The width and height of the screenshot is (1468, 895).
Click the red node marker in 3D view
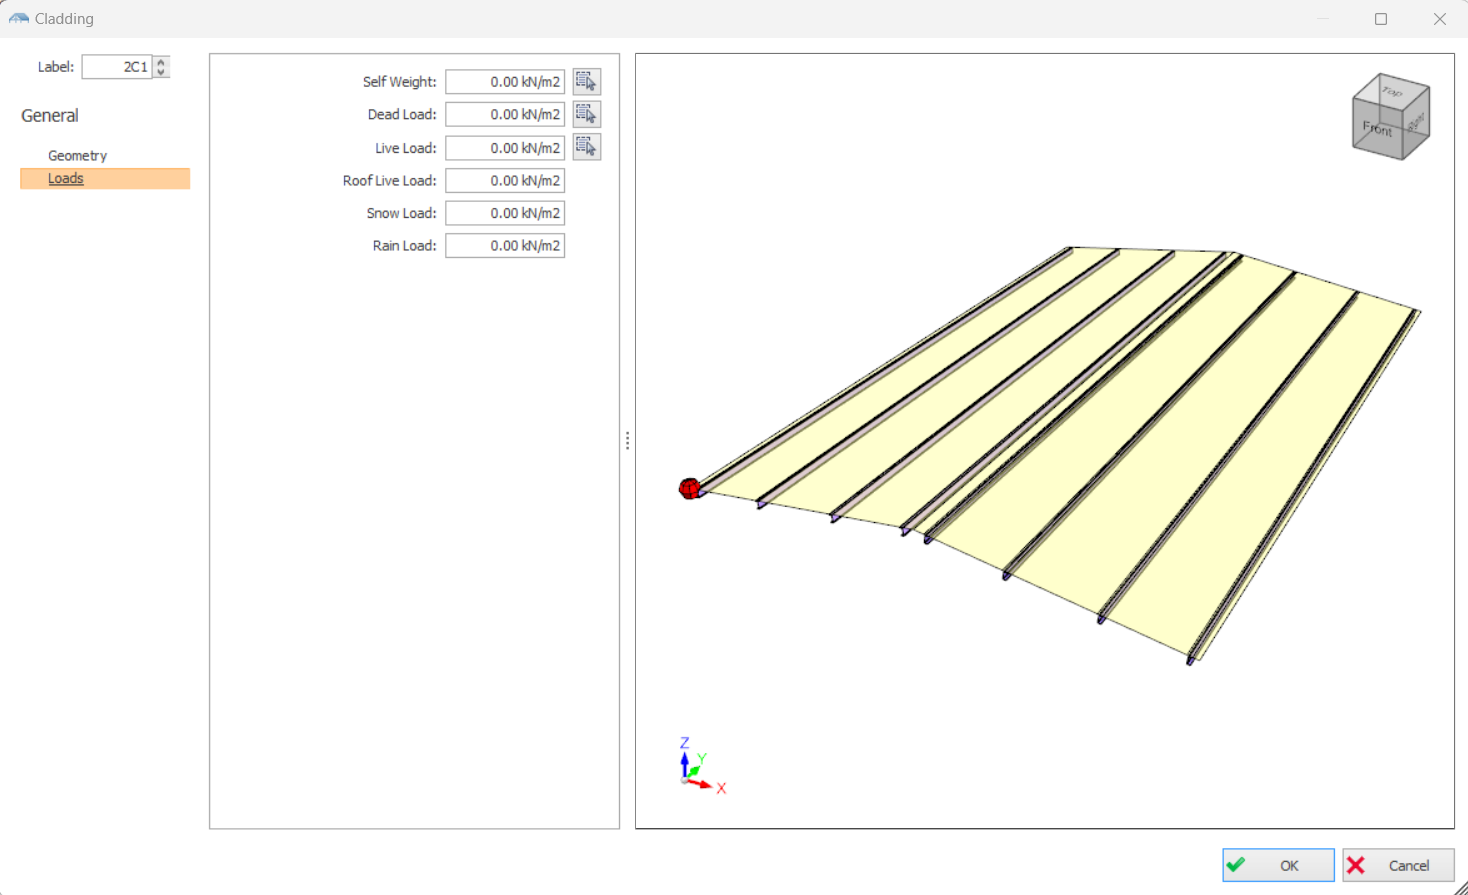click(689, 488)
